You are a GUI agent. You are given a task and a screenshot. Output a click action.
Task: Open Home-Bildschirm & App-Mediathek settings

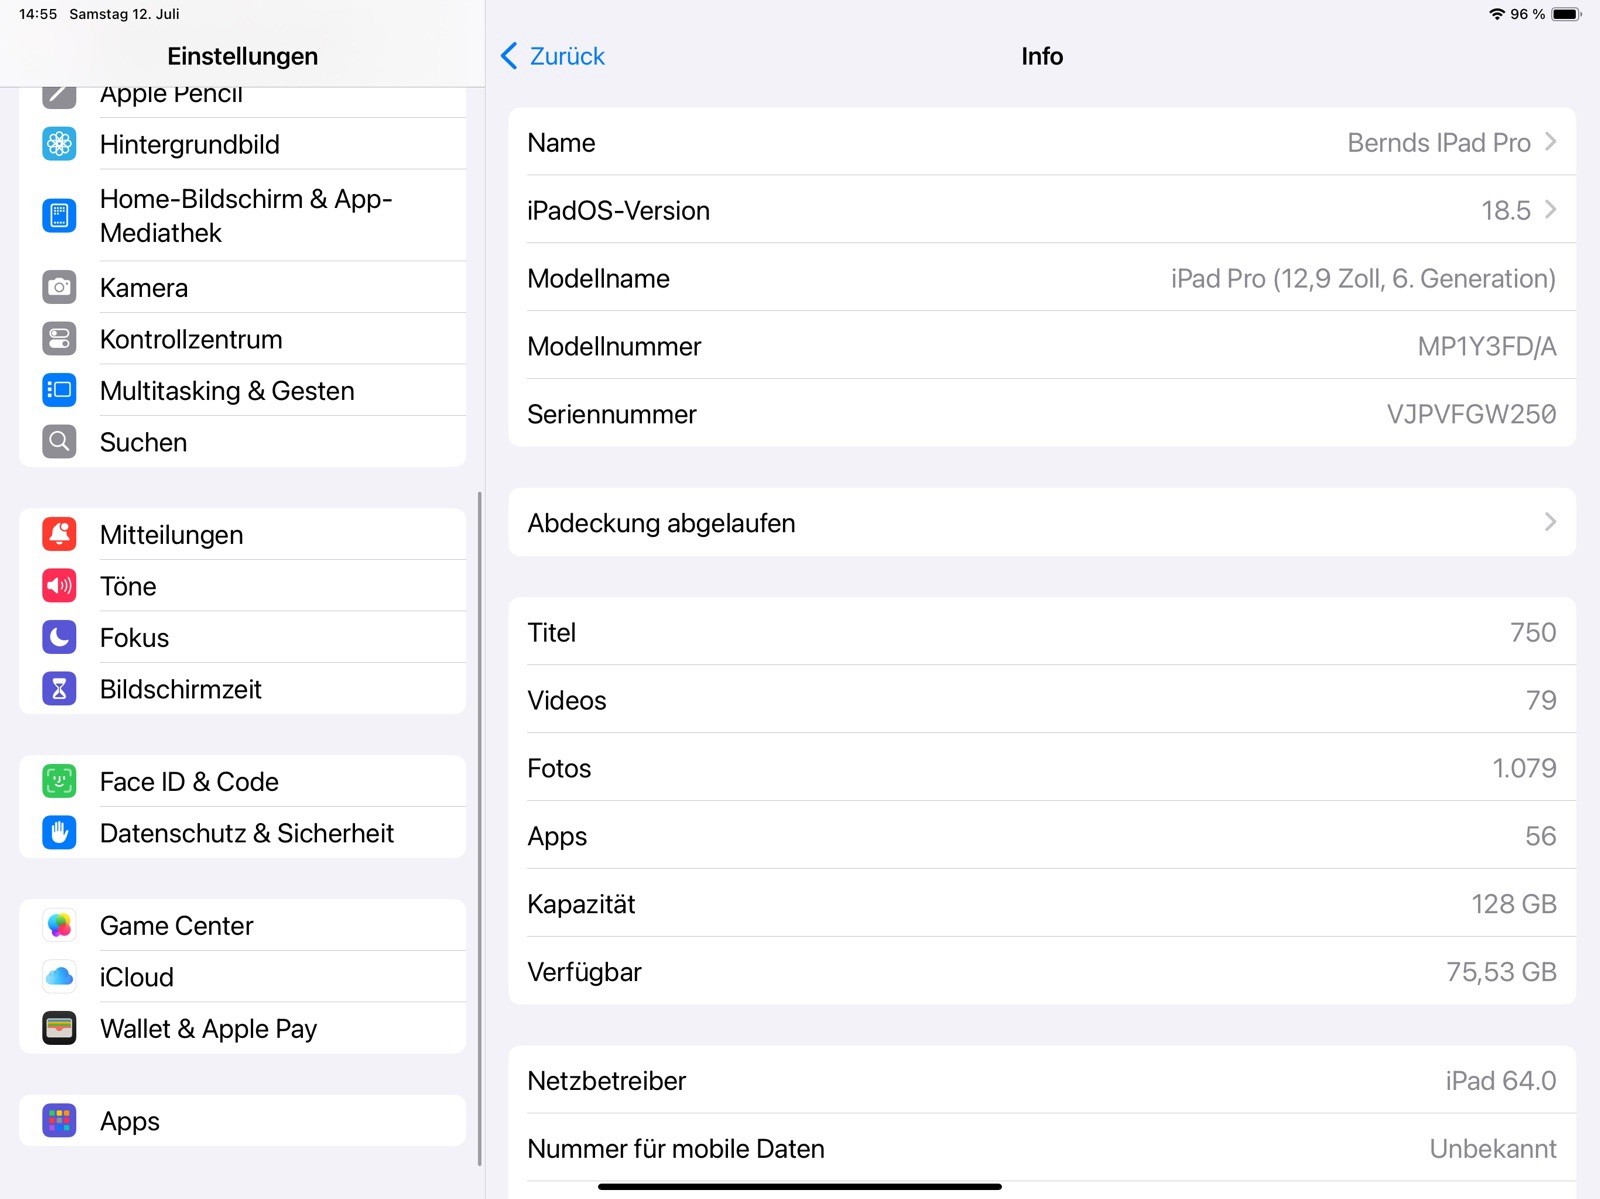click(x=243, y=215)
